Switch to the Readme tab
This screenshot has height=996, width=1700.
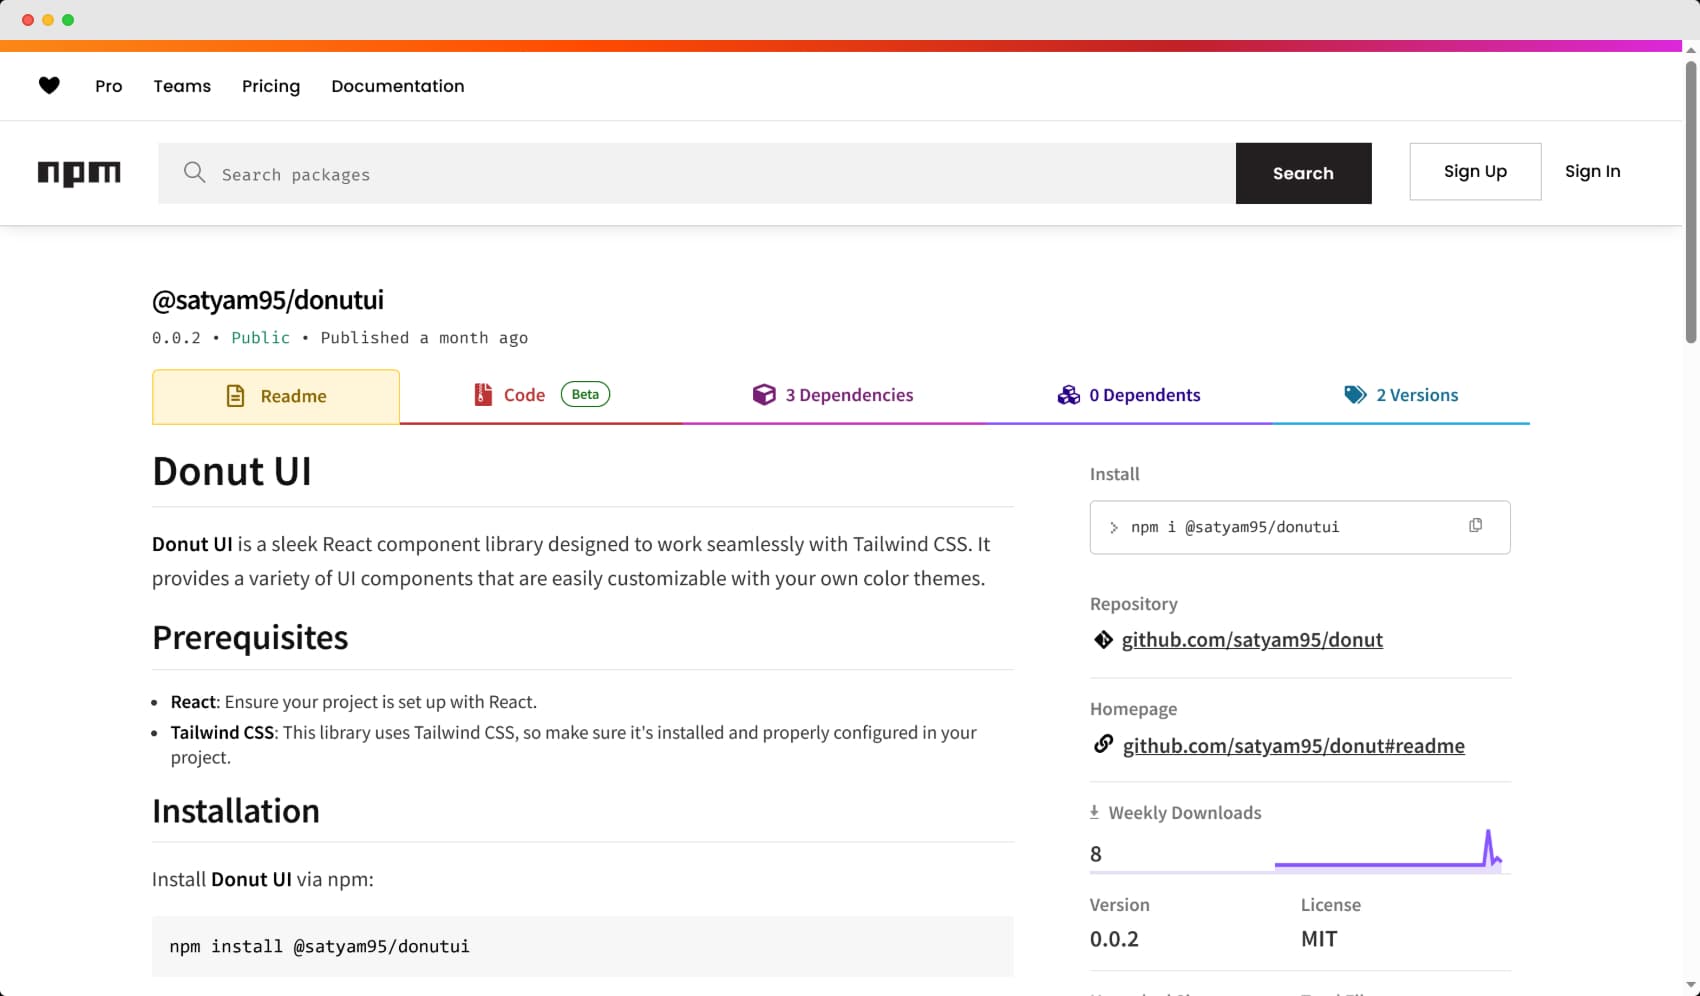pyautogui.click(x=276, y=397)
